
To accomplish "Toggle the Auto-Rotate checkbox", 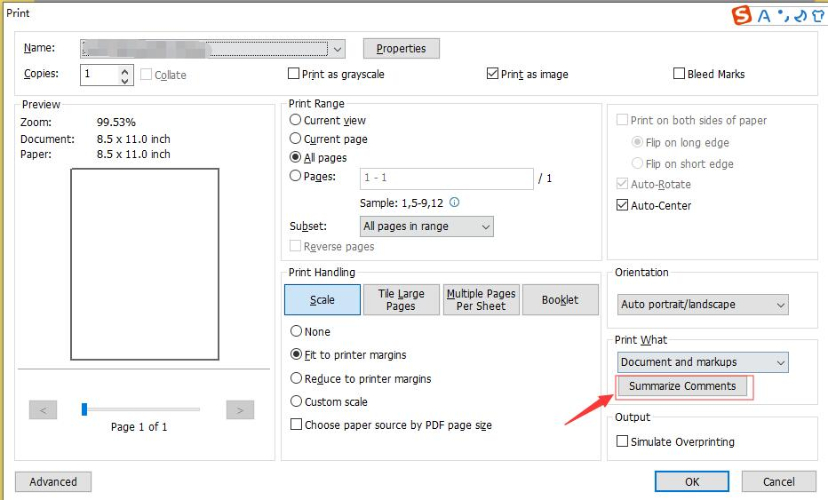I will point(623,184).
